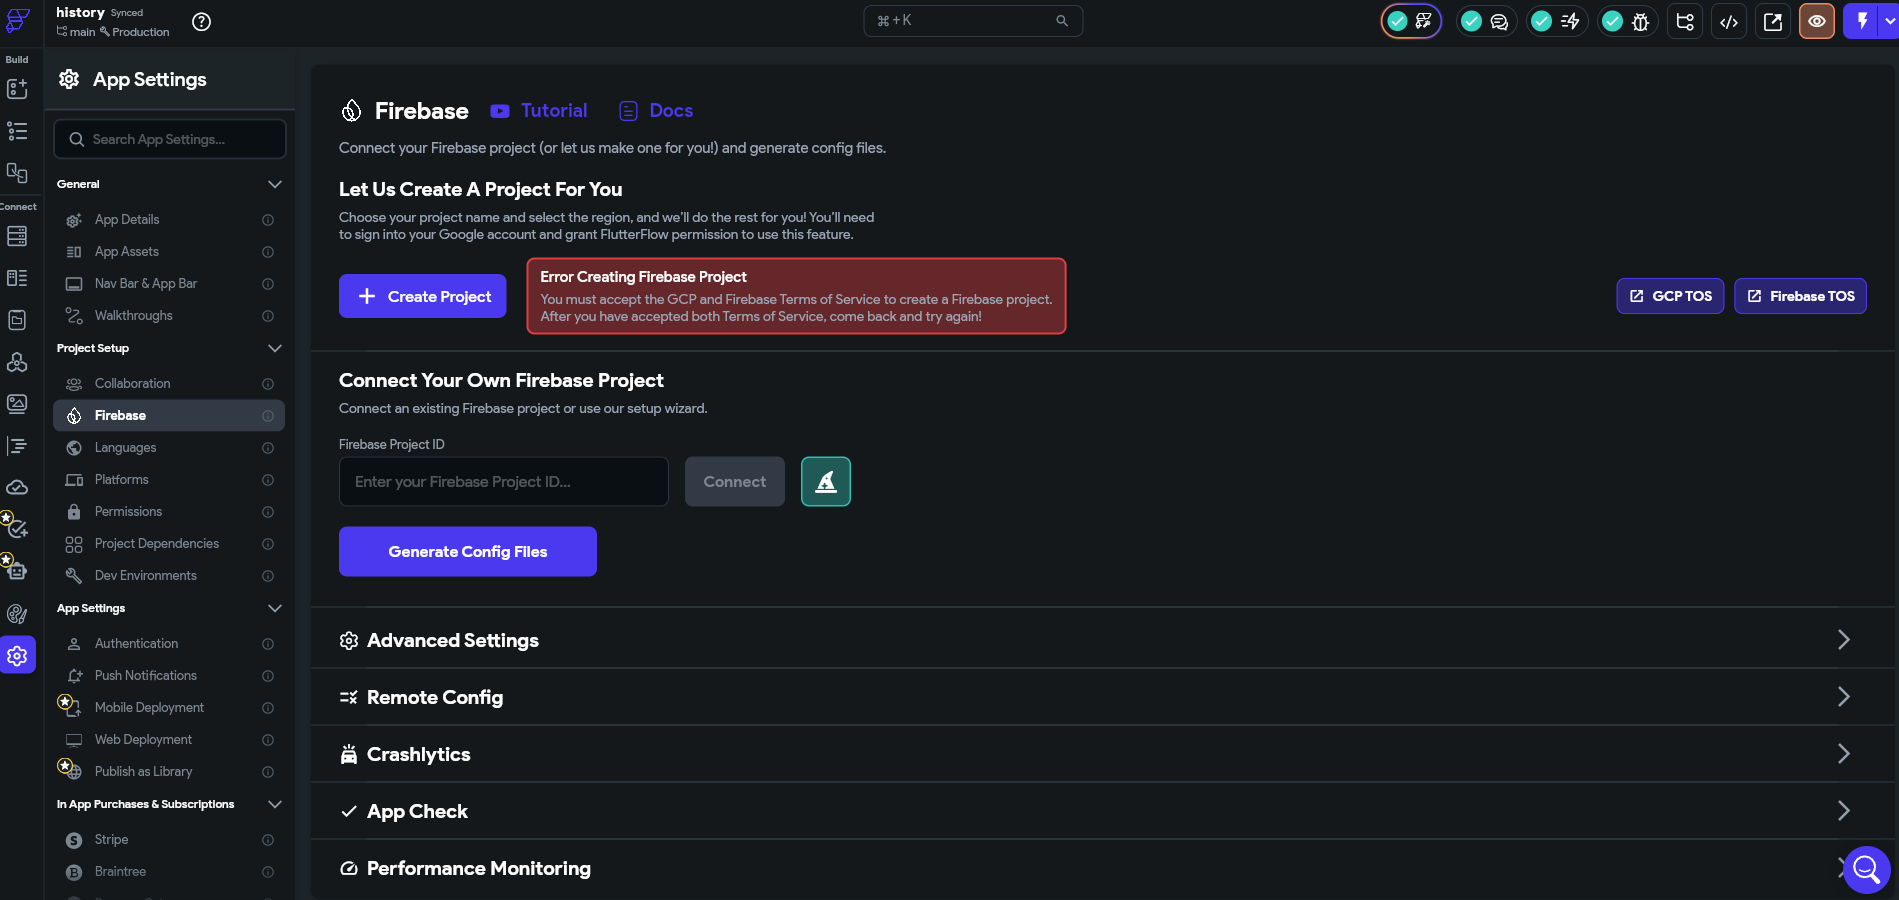Open the hexagon cluster icon in left rail

(17, 362)
